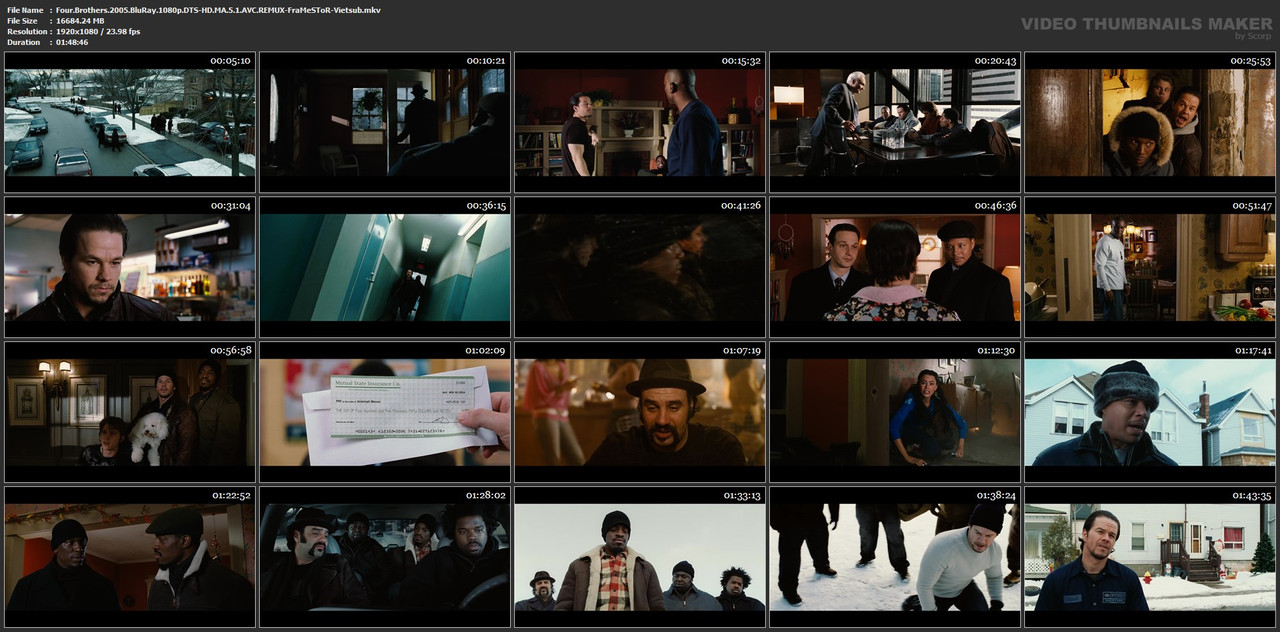Open the thumbnail at 00:05:10
The width and height of the screenshot is (1280, 632).
click(130, 122)
